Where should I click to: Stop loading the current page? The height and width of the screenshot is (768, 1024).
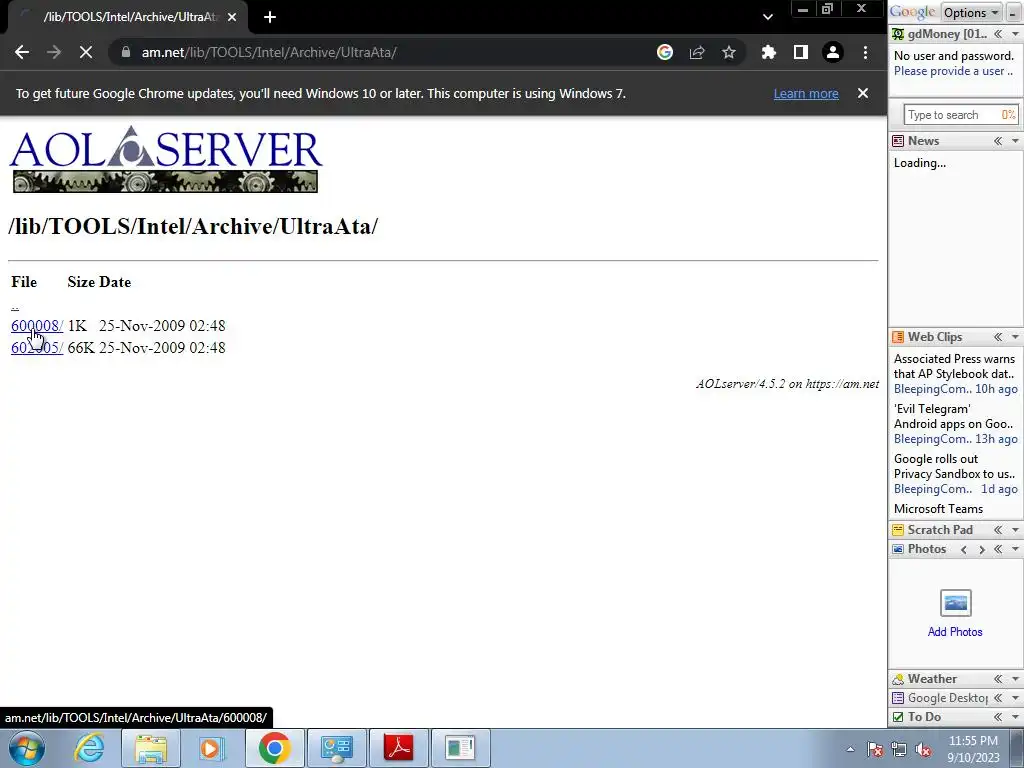click(86, 52)
